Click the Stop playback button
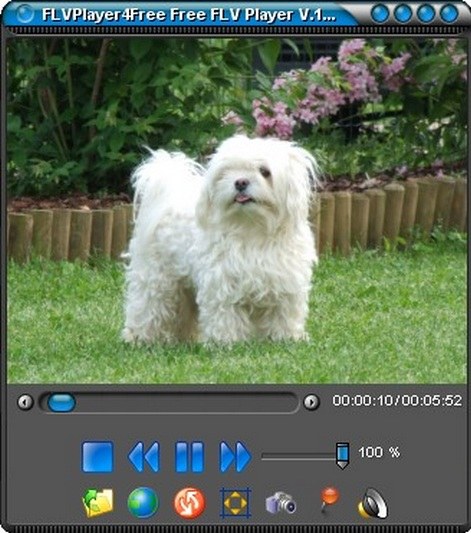The height and width of the screenshot is (533, 471). (98, 457)
